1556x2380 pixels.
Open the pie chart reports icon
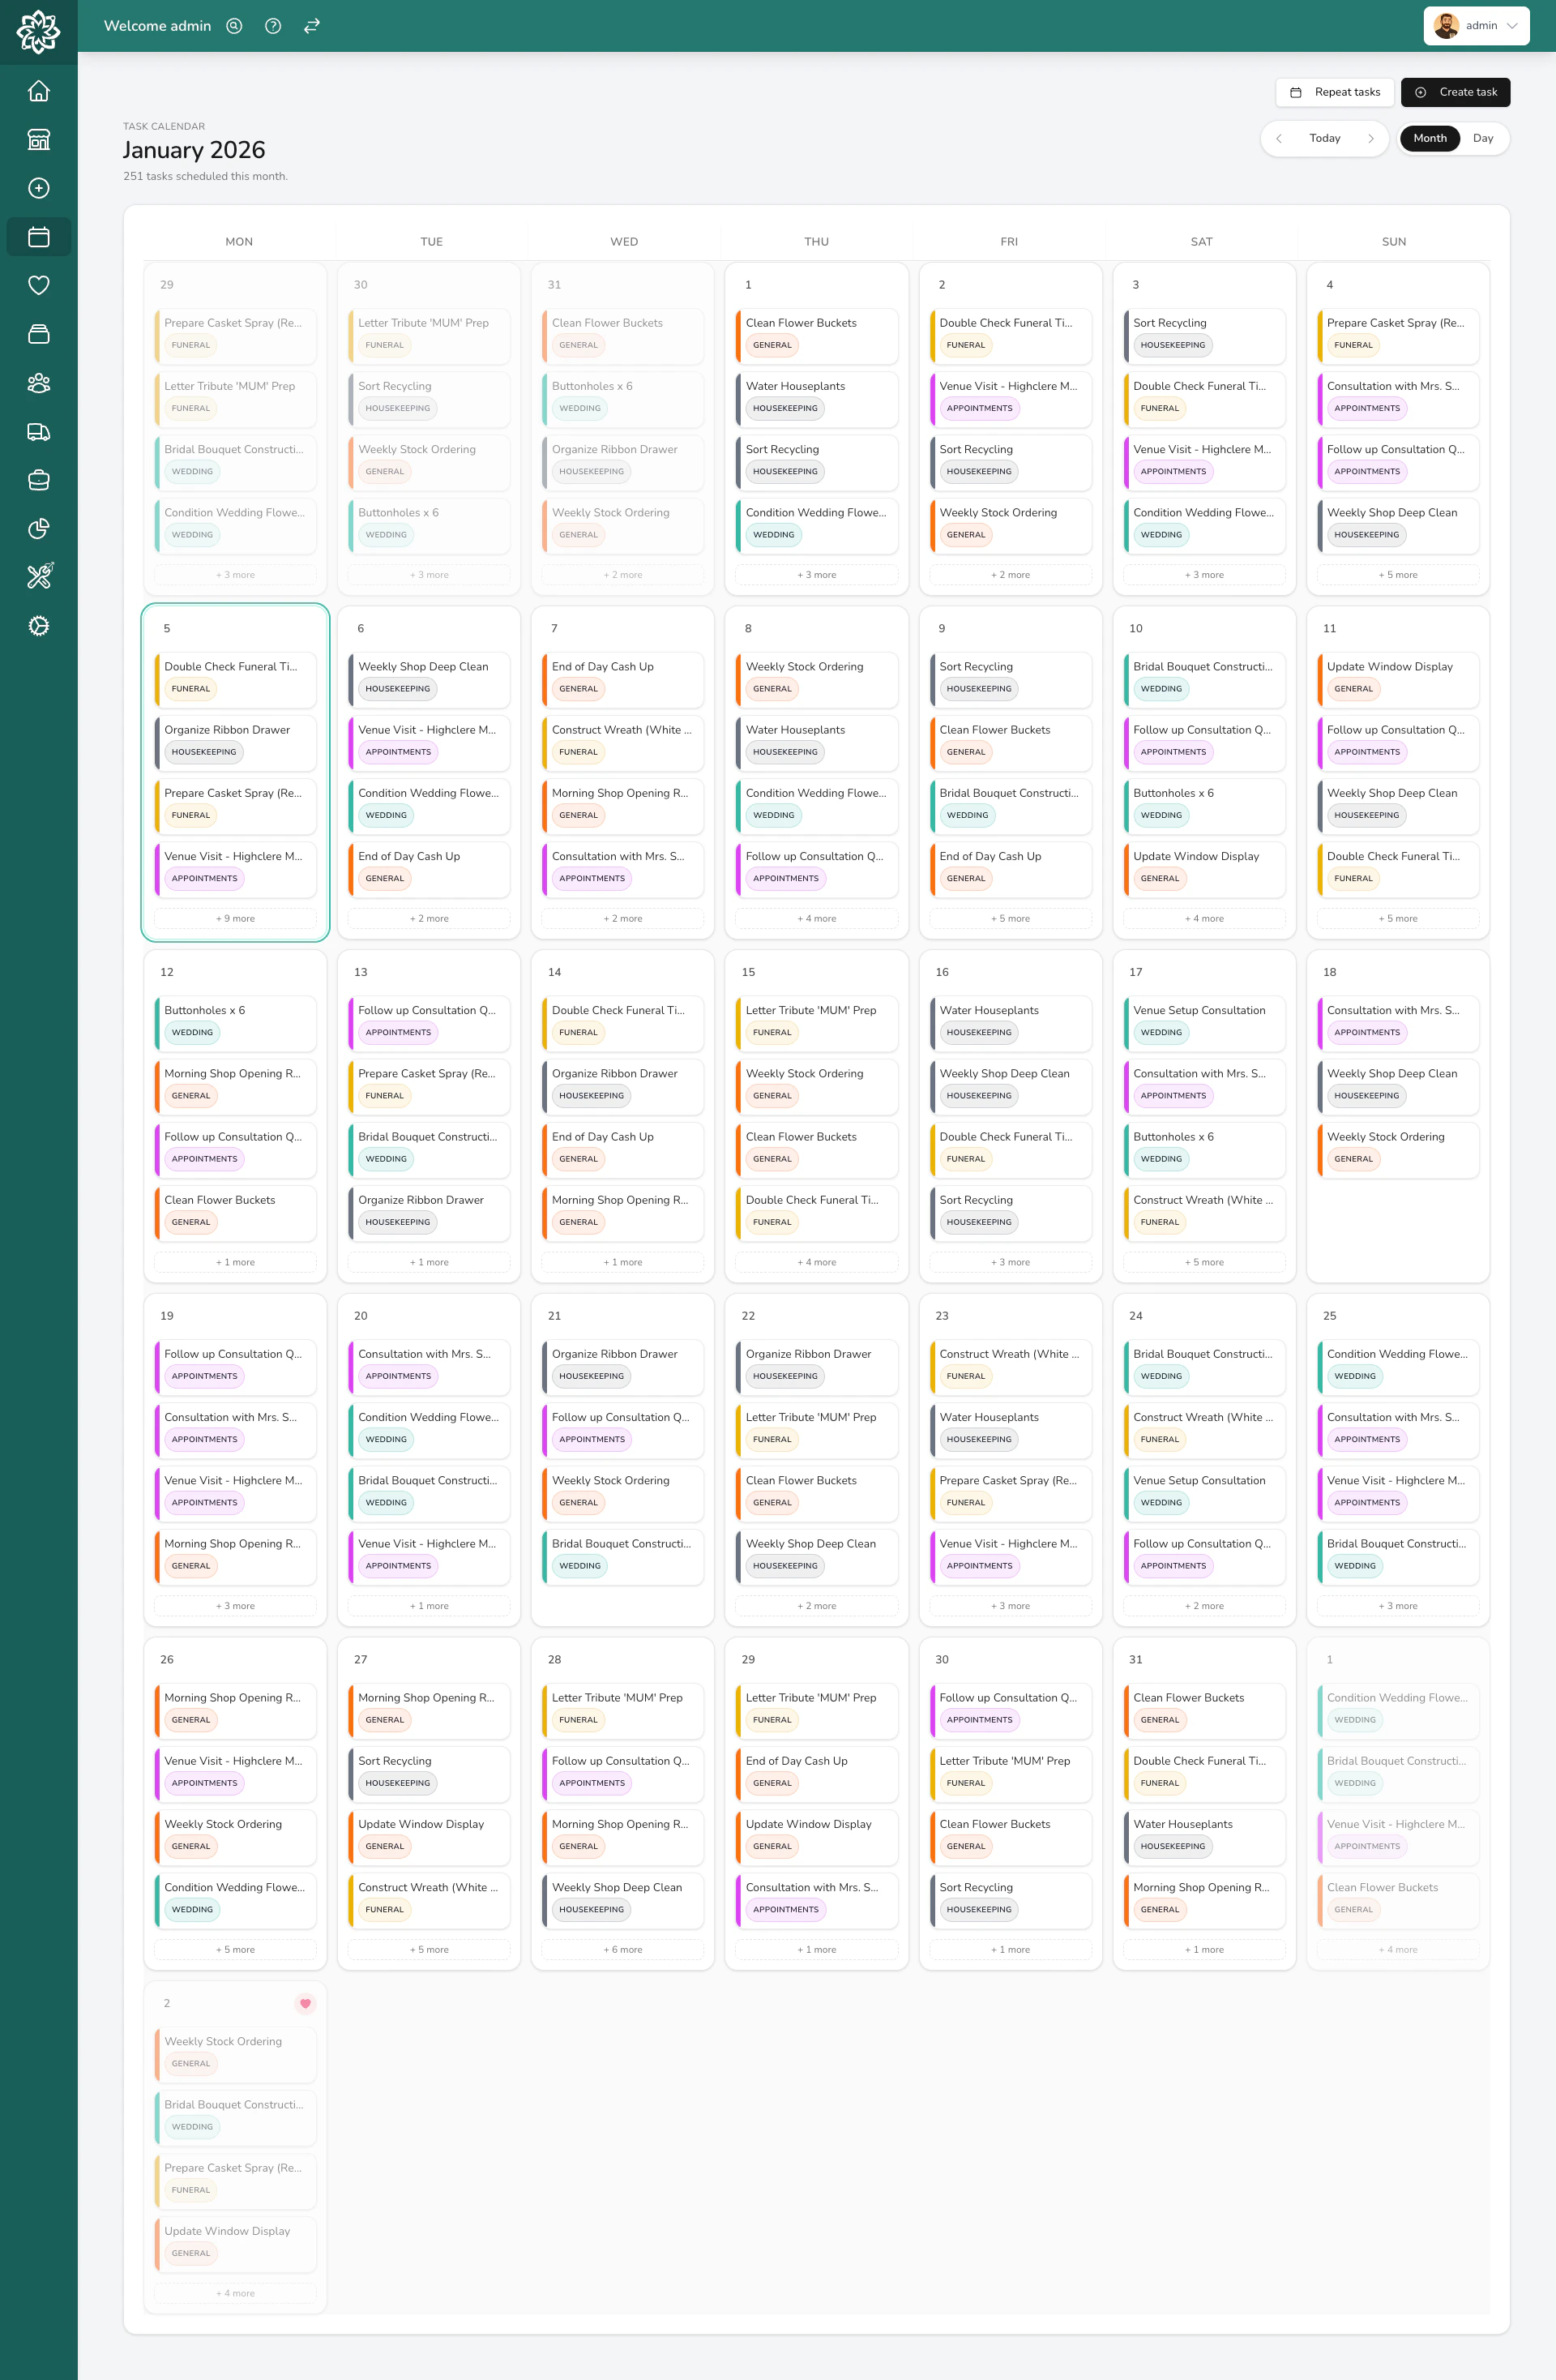click(39, 529)
